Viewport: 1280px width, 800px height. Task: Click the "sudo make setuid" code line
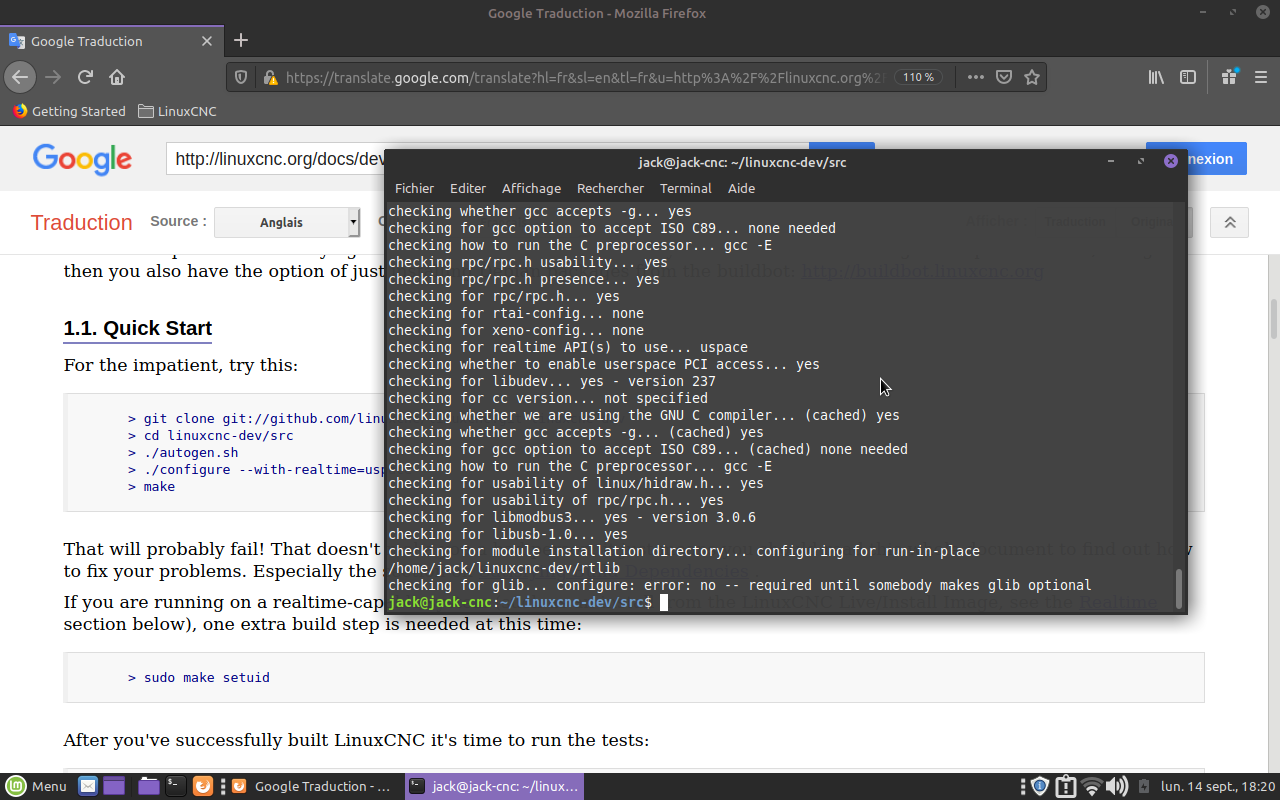click(x=207, y=677)
